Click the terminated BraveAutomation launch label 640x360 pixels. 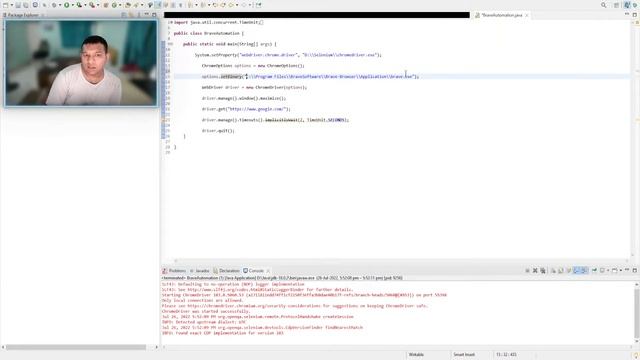point(282,278)
